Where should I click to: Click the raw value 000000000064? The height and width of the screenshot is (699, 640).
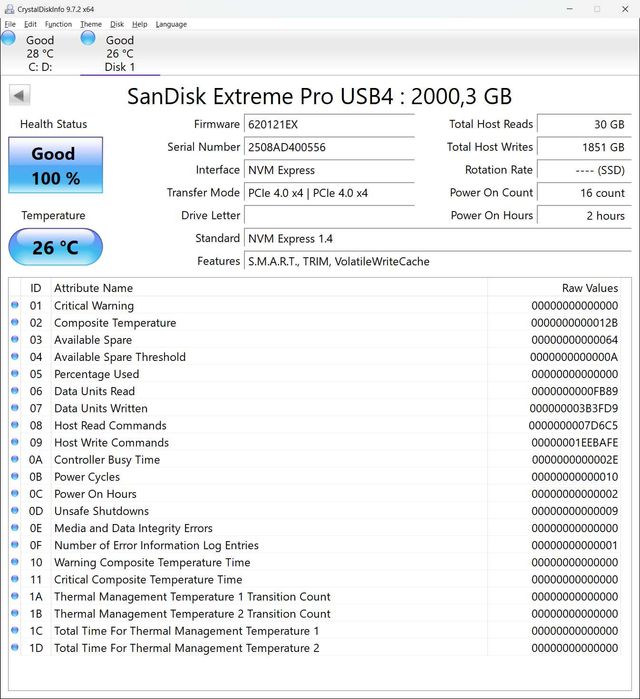point(574,340)
